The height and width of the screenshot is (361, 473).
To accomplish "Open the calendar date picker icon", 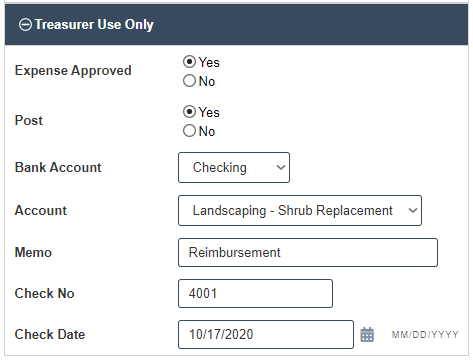I will point(367,334).
